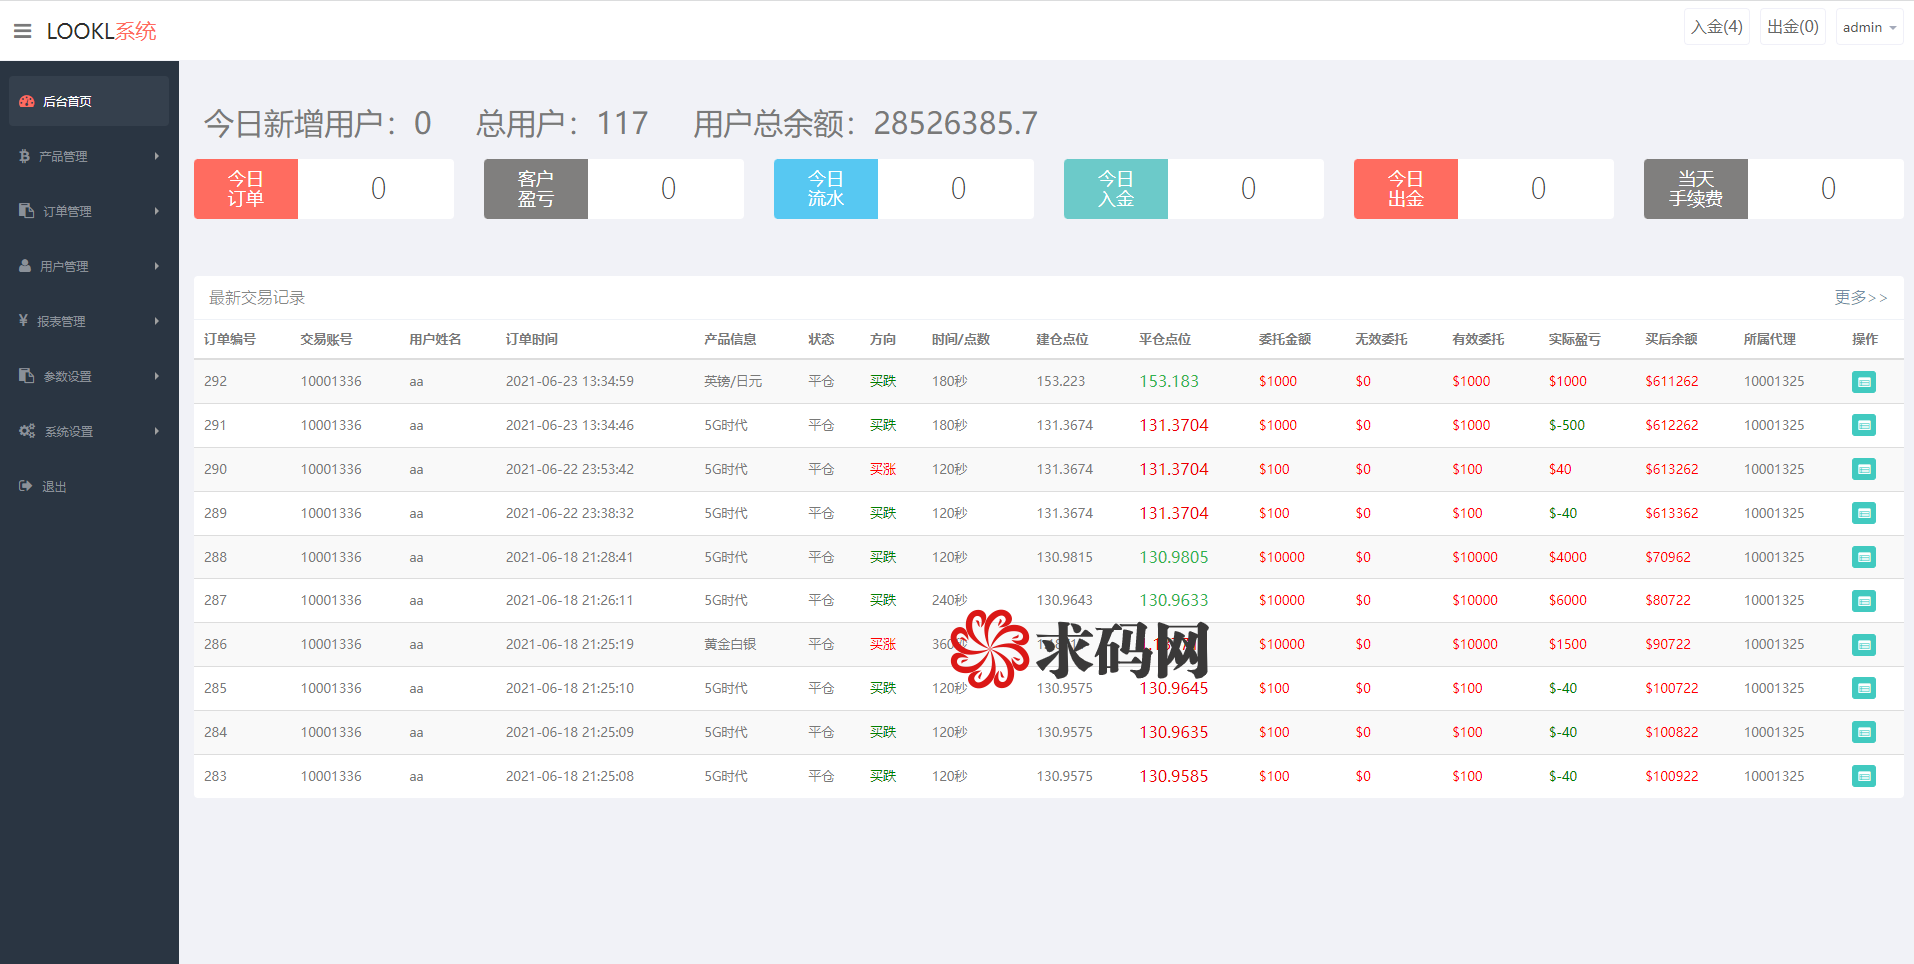Expand the 报表管理 submenu arrow

157,321
